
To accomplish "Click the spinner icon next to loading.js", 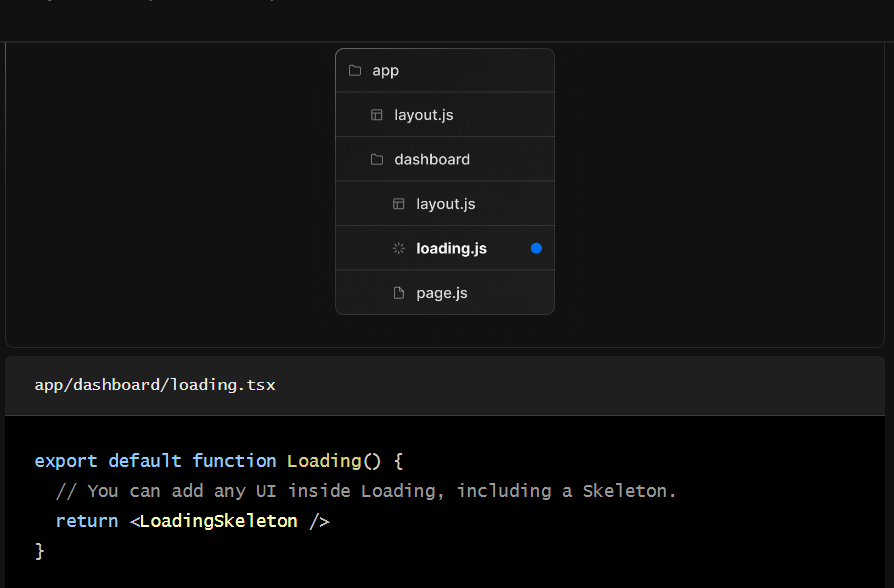I will tap(398, 248).
